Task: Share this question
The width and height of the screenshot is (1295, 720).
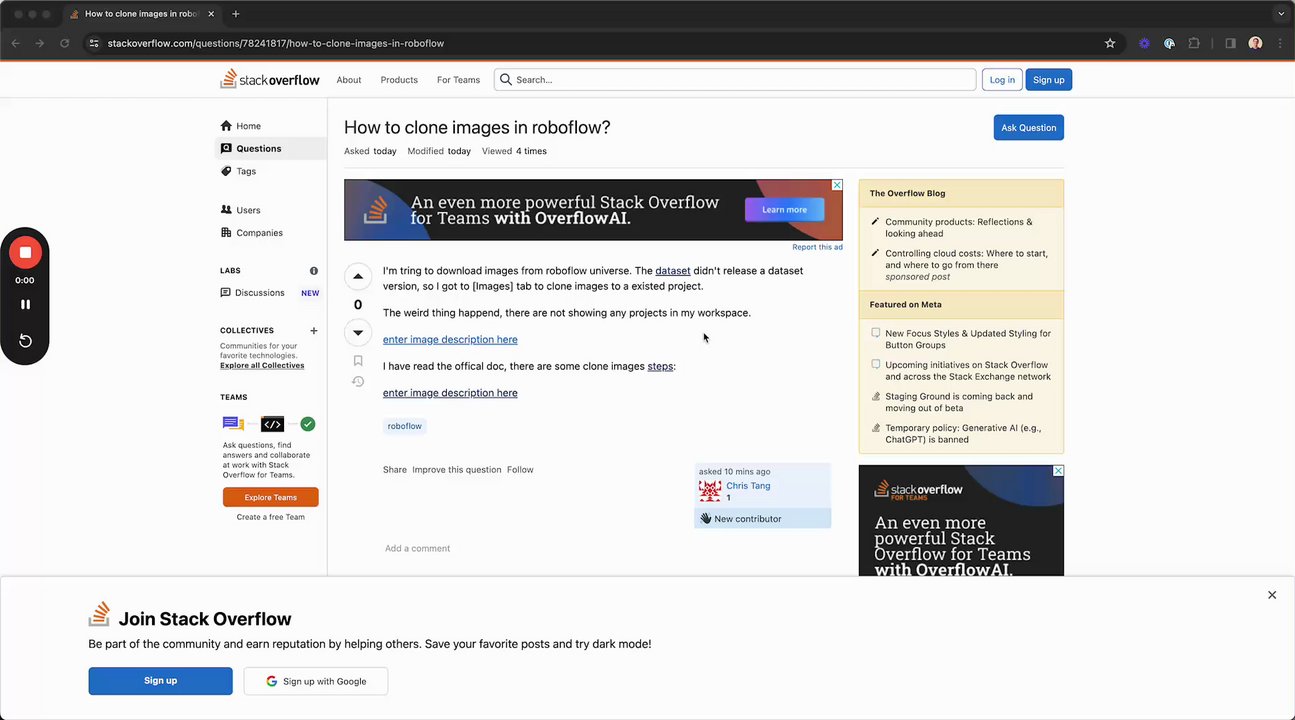Action: click(x=395, y=470)
